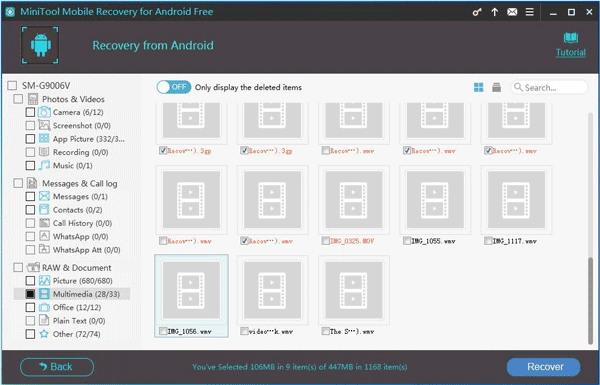Click the blue Recover button

(x=543, y=367)
